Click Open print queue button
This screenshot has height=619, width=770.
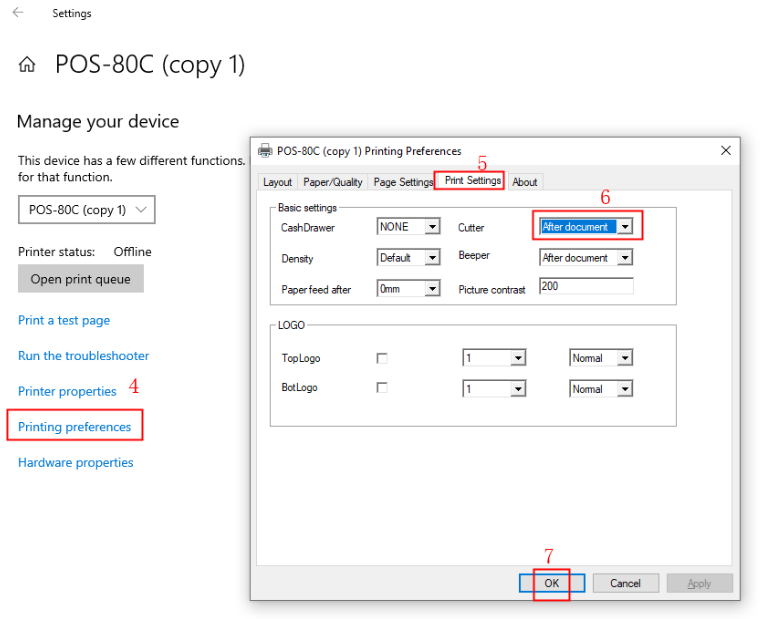pyautogui.click(x=81, y=279)
